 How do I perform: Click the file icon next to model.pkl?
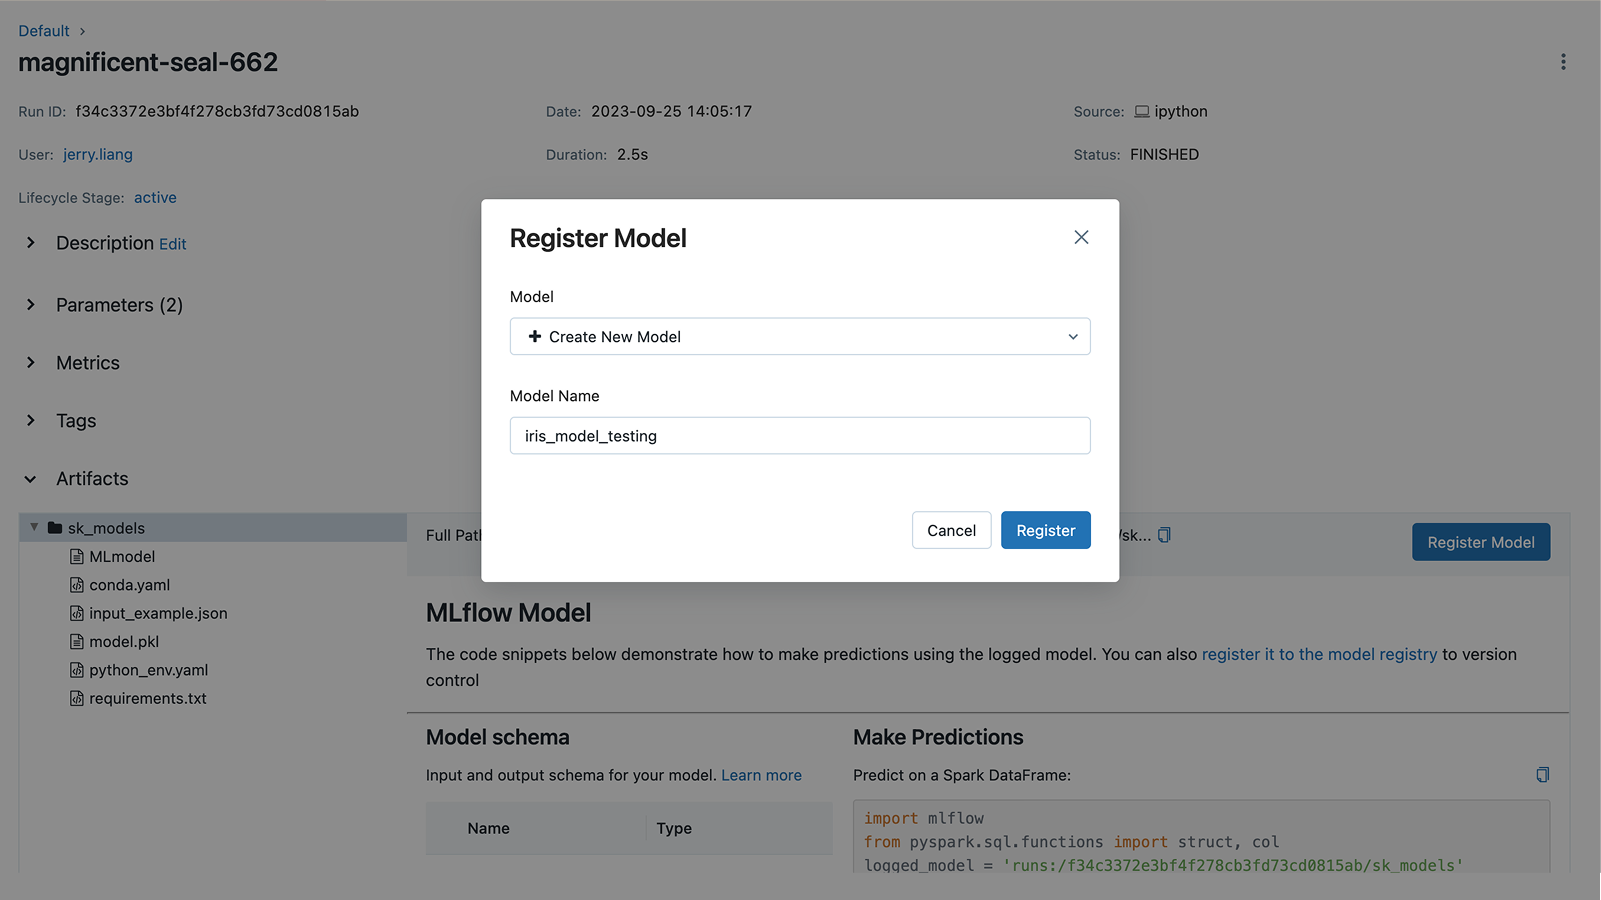(78, 641)
